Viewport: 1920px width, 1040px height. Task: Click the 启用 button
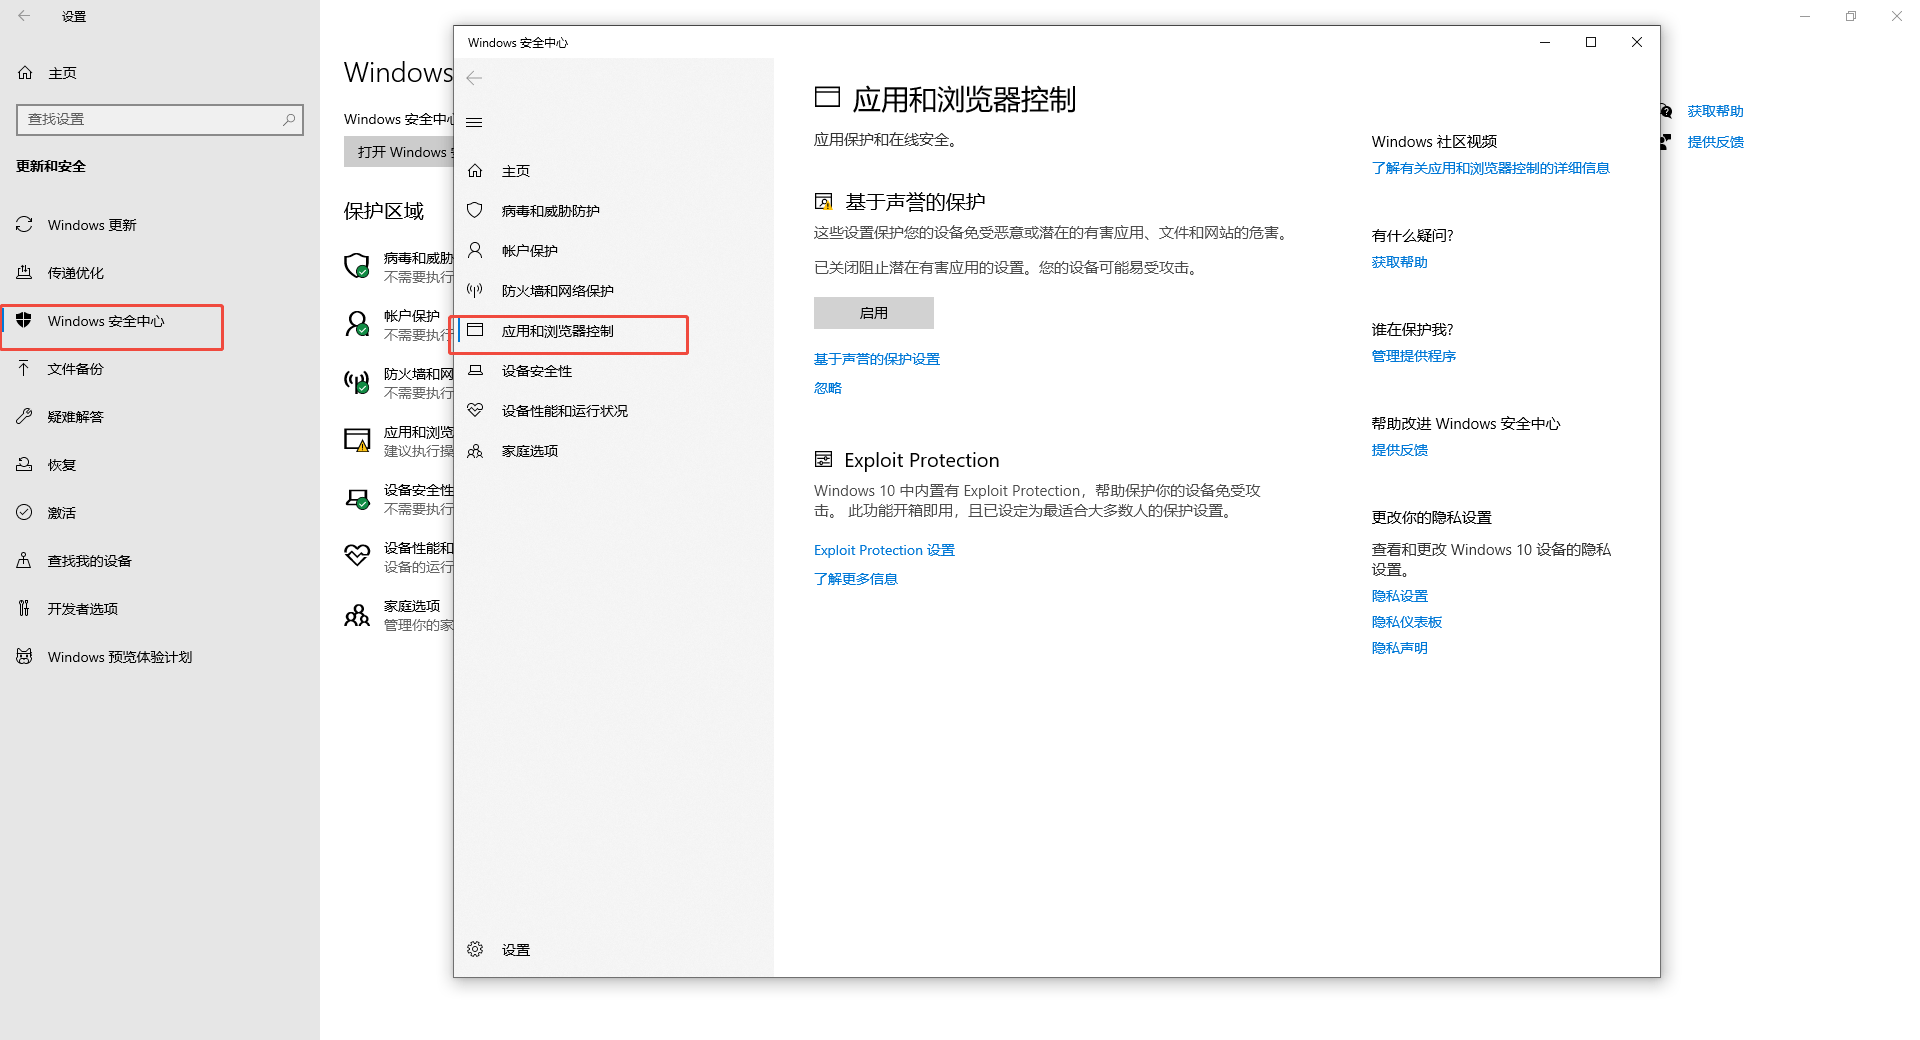[x=874, y=313]
